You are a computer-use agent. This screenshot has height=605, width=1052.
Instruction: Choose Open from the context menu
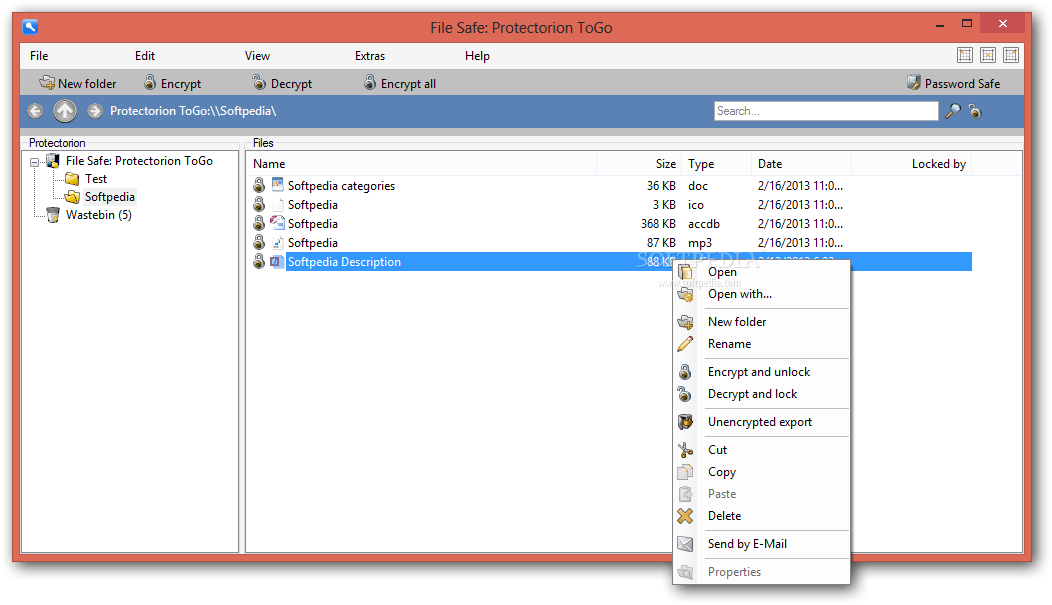pos(761,272)
